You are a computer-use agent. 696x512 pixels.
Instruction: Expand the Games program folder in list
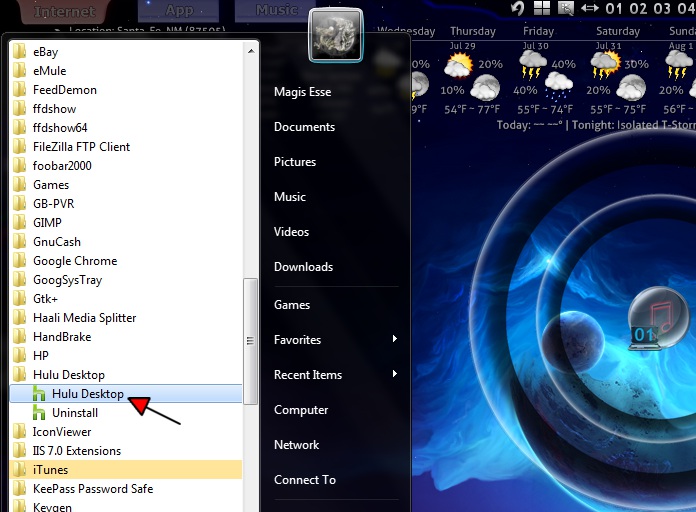[126, 185]
